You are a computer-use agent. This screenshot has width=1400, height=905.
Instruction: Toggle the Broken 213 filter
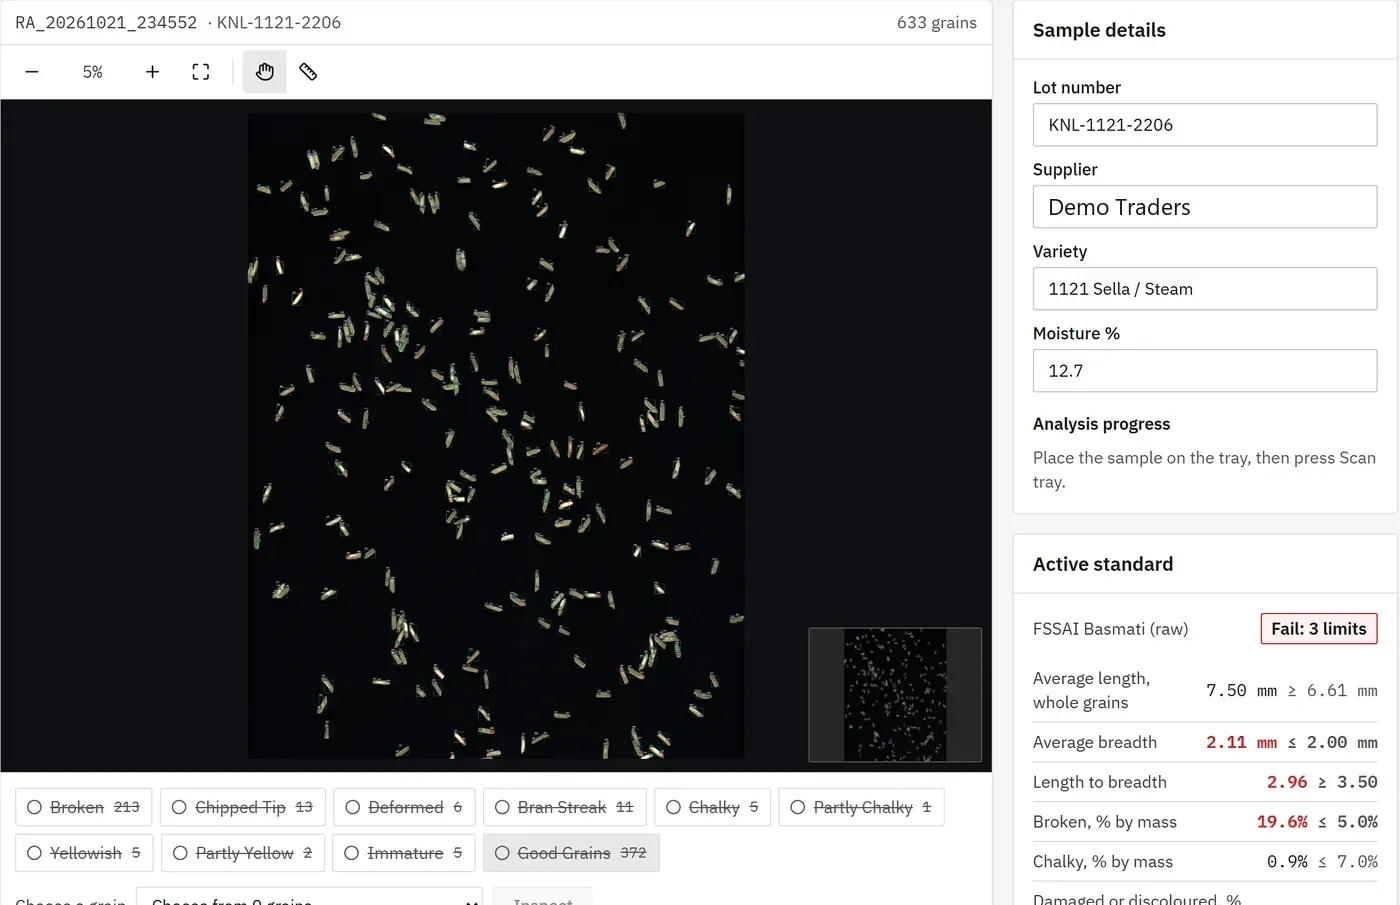pos(84,807)
